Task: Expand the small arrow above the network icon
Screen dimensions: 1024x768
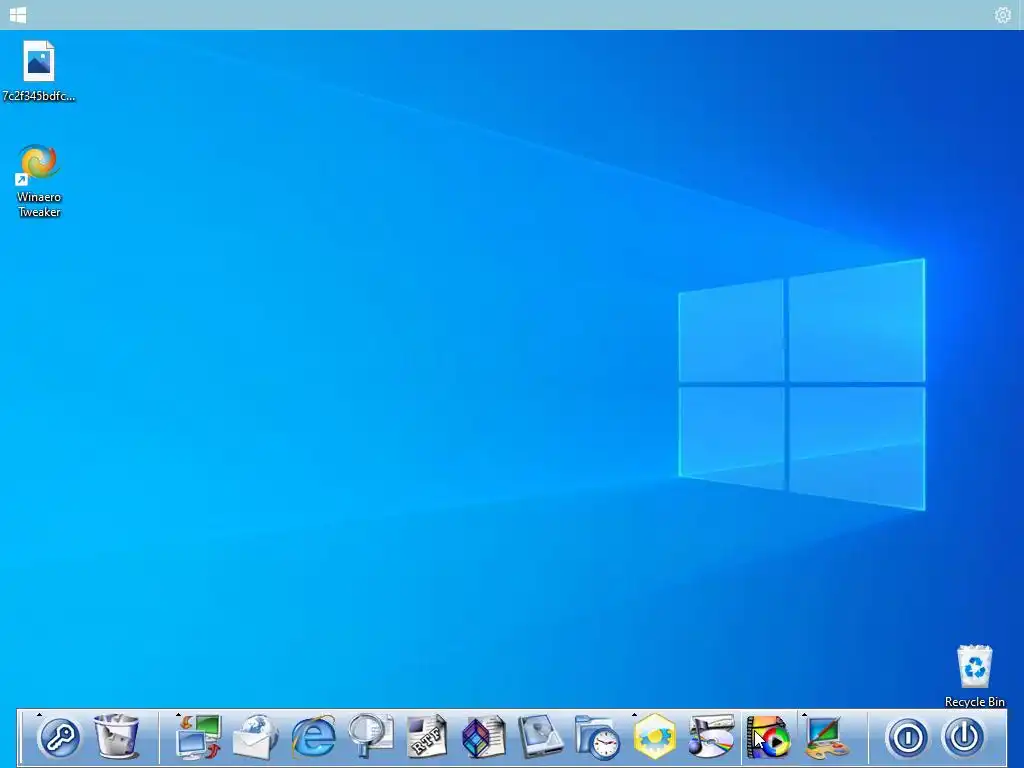Action: pyautogui.click(x=178, y=715)
